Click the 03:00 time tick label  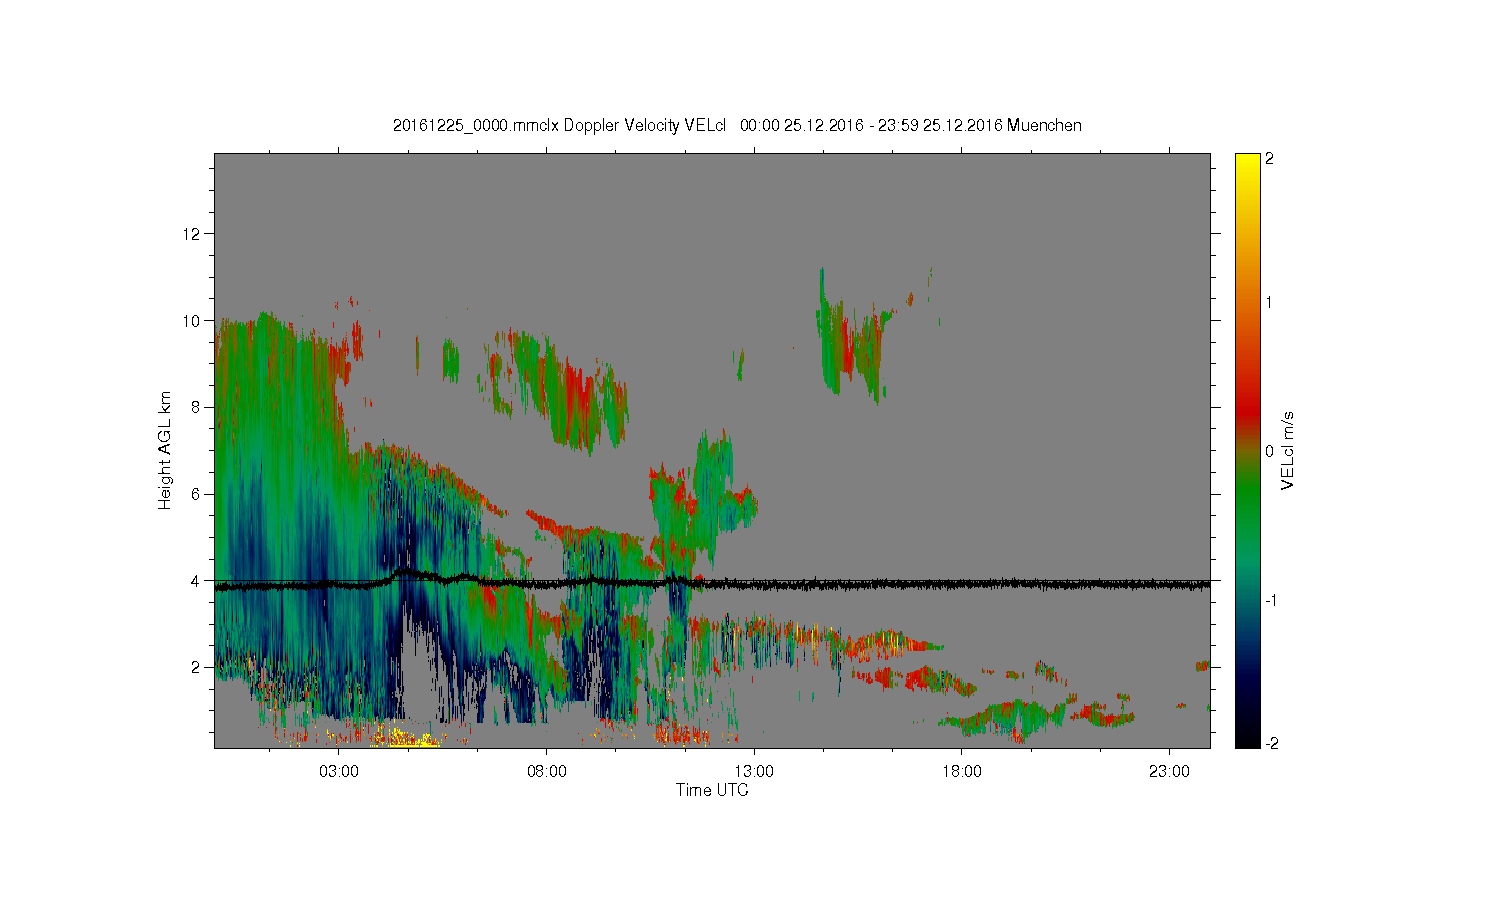[x=339, y=772]
